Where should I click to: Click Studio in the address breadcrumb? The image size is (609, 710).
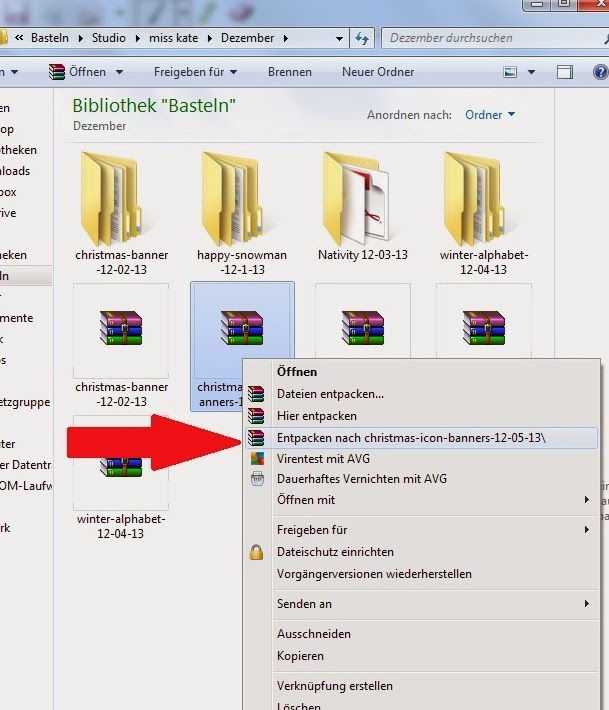coord(109,38)
